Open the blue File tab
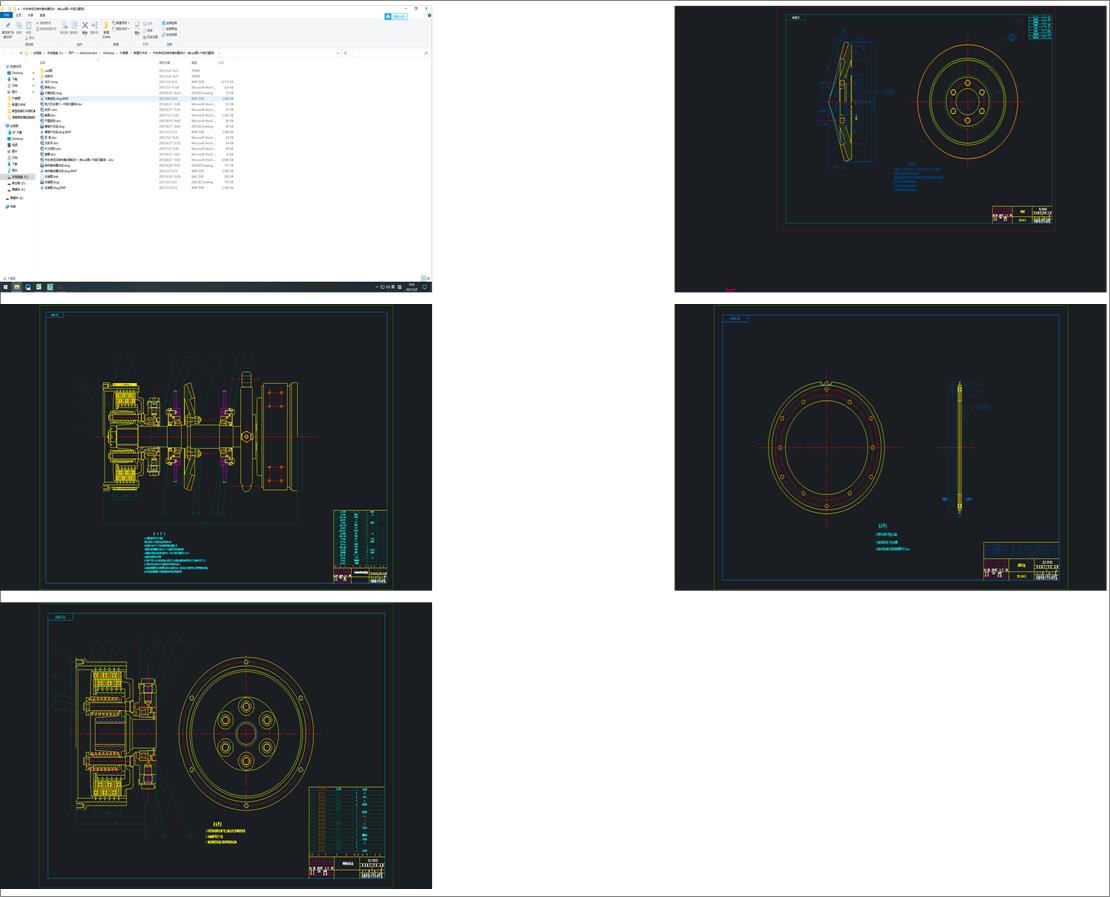Screen dimensions: 1110x897 (6, 16)
